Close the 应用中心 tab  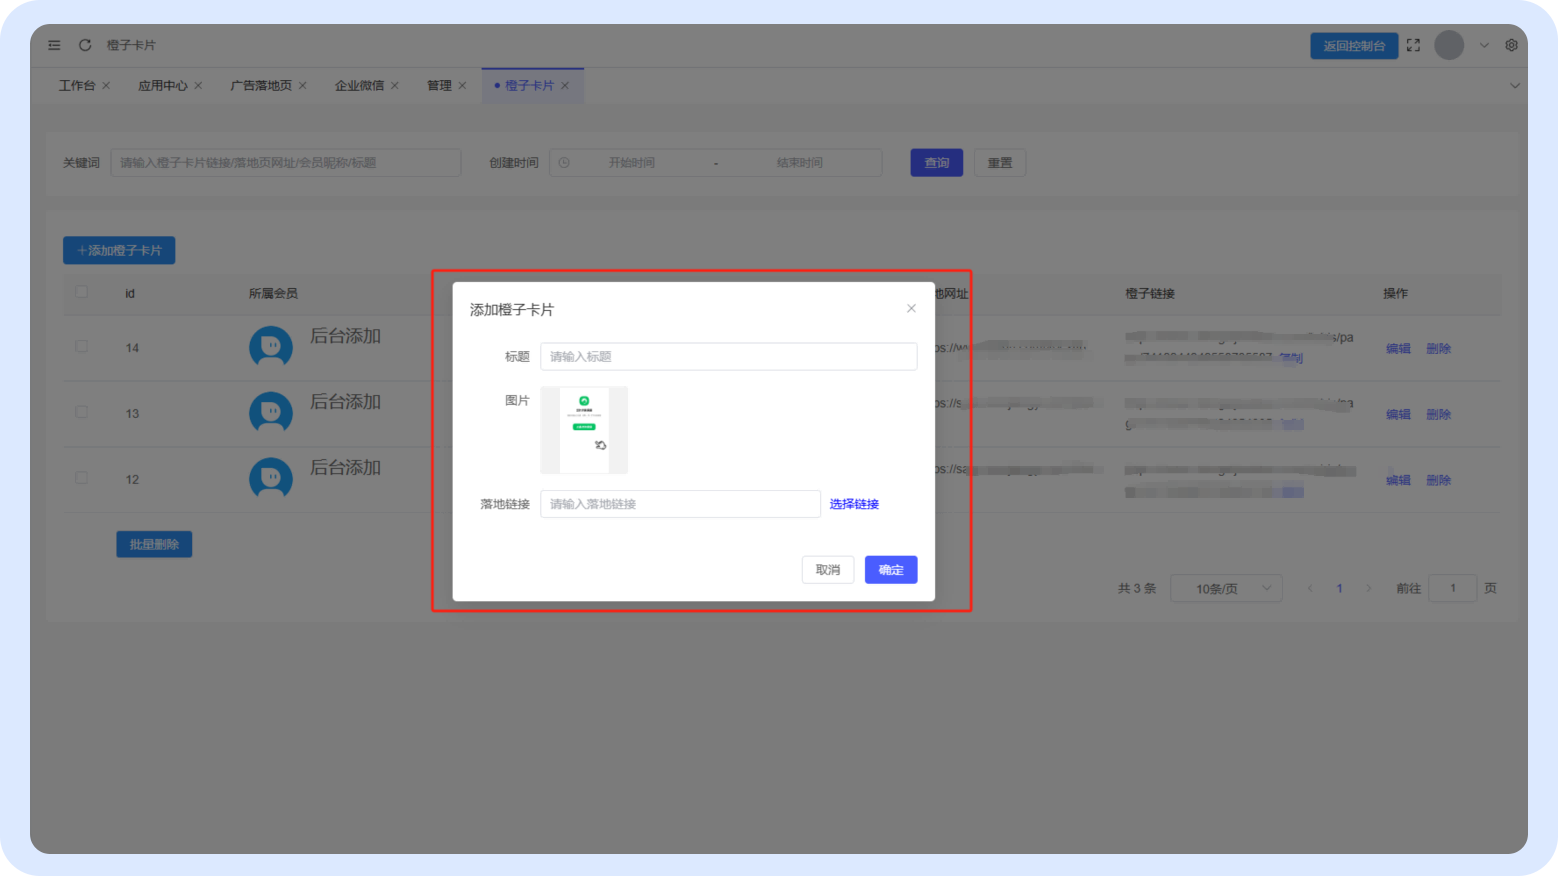[x=198, y=86]
